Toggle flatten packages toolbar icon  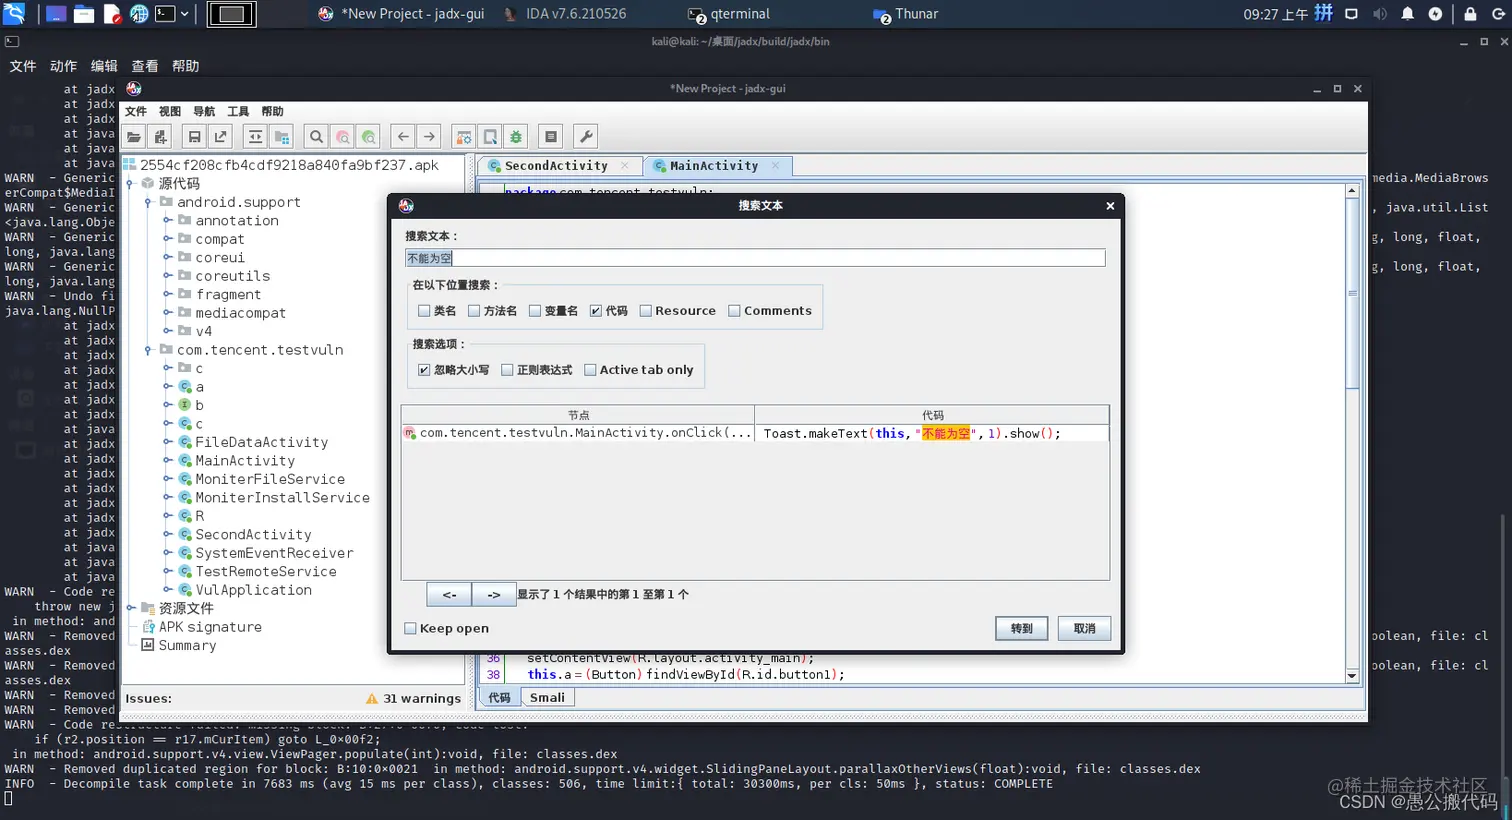coord(282,137)
